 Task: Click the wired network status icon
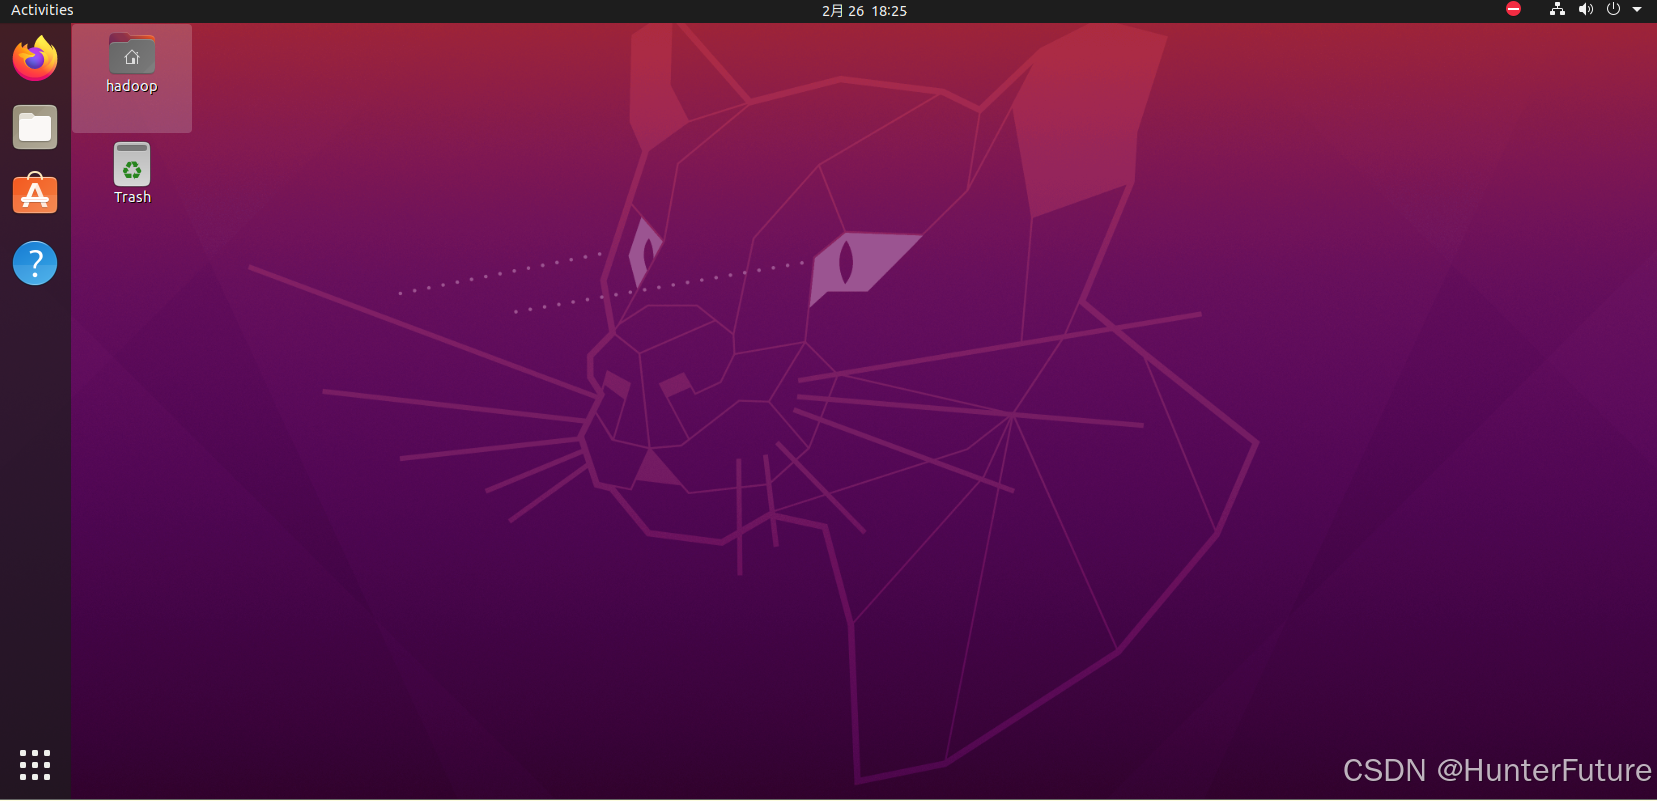[1557, 9]
